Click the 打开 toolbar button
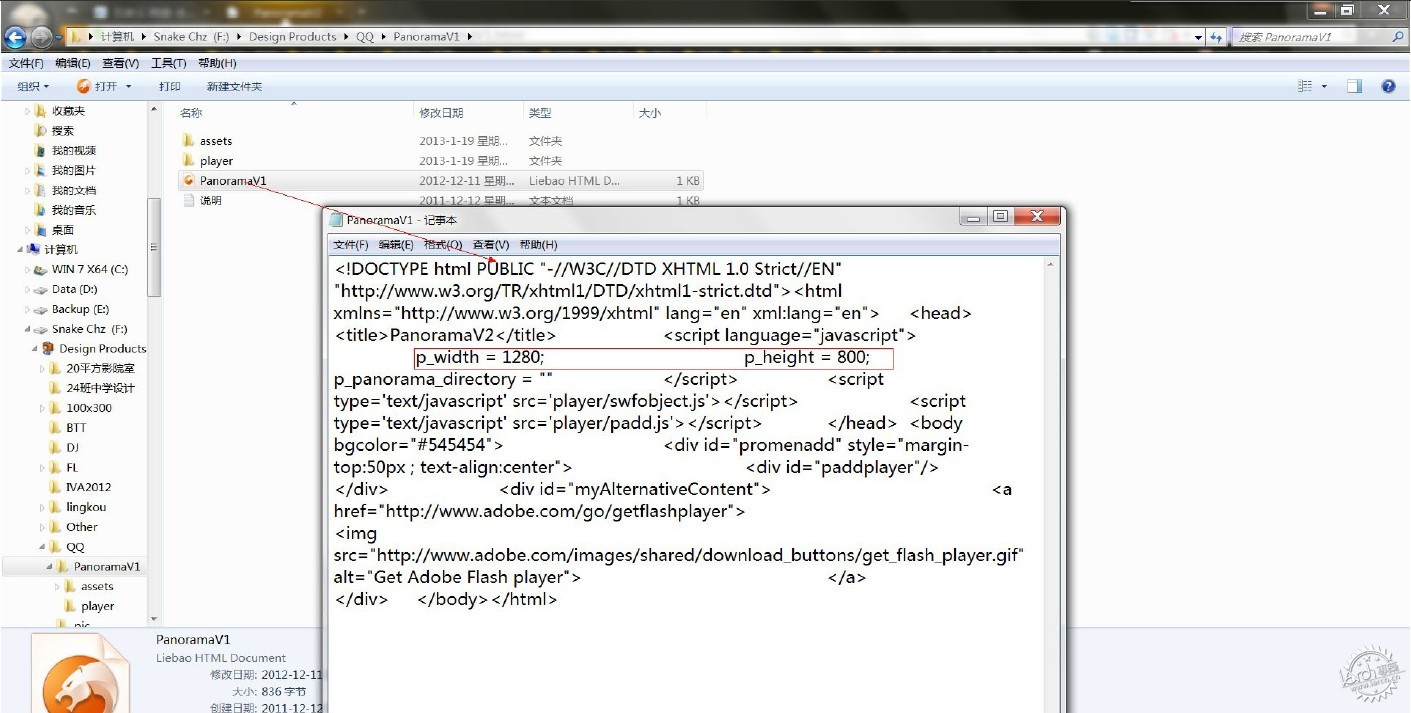This screenshot has height=713, width=1411. click(97, 87)
